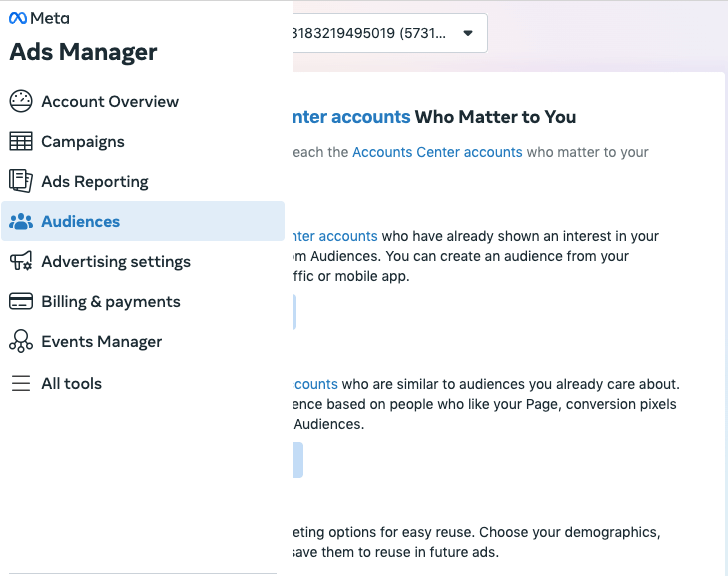Viewport: 728px width, 576px height.
Task: Select Ads Reporting text label in navigation
Action: [95, 181]
